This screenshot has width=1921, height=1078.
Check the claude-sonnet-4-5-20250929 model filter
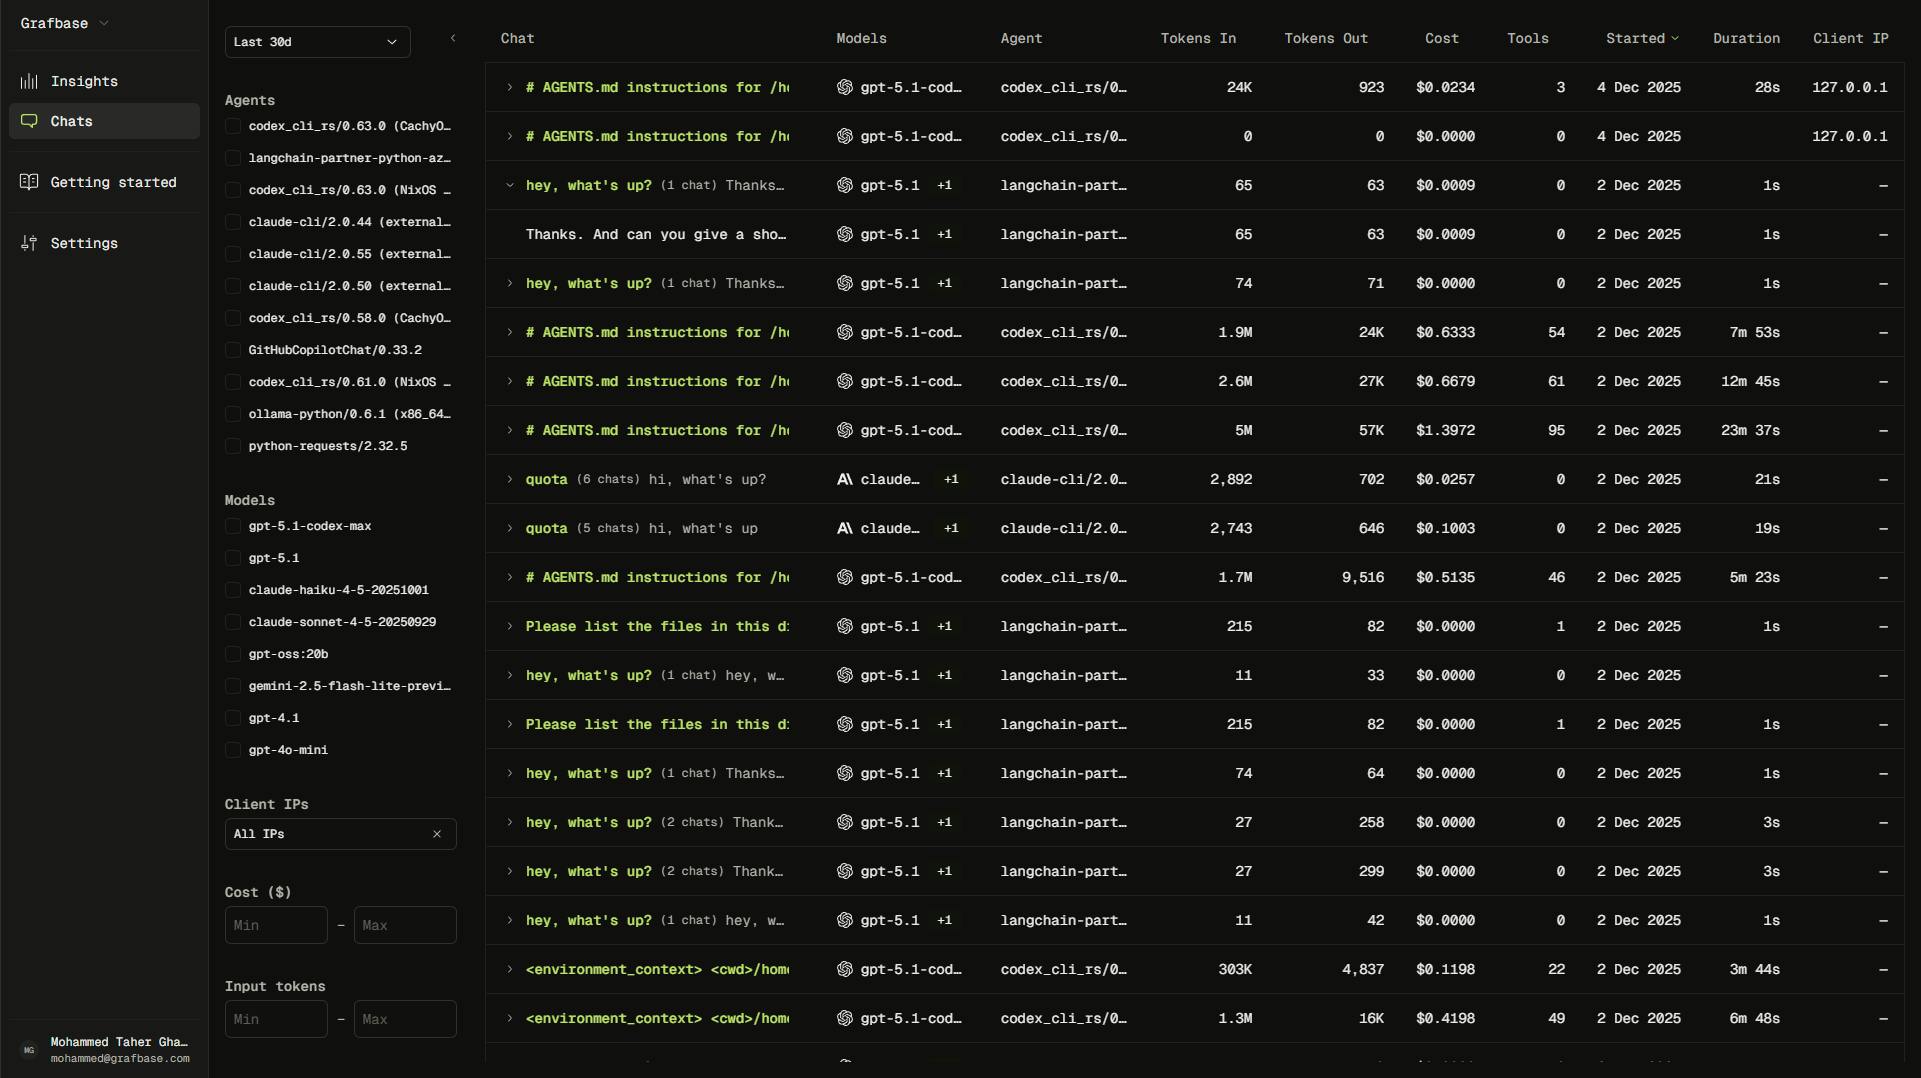click(x=233, y=622)
